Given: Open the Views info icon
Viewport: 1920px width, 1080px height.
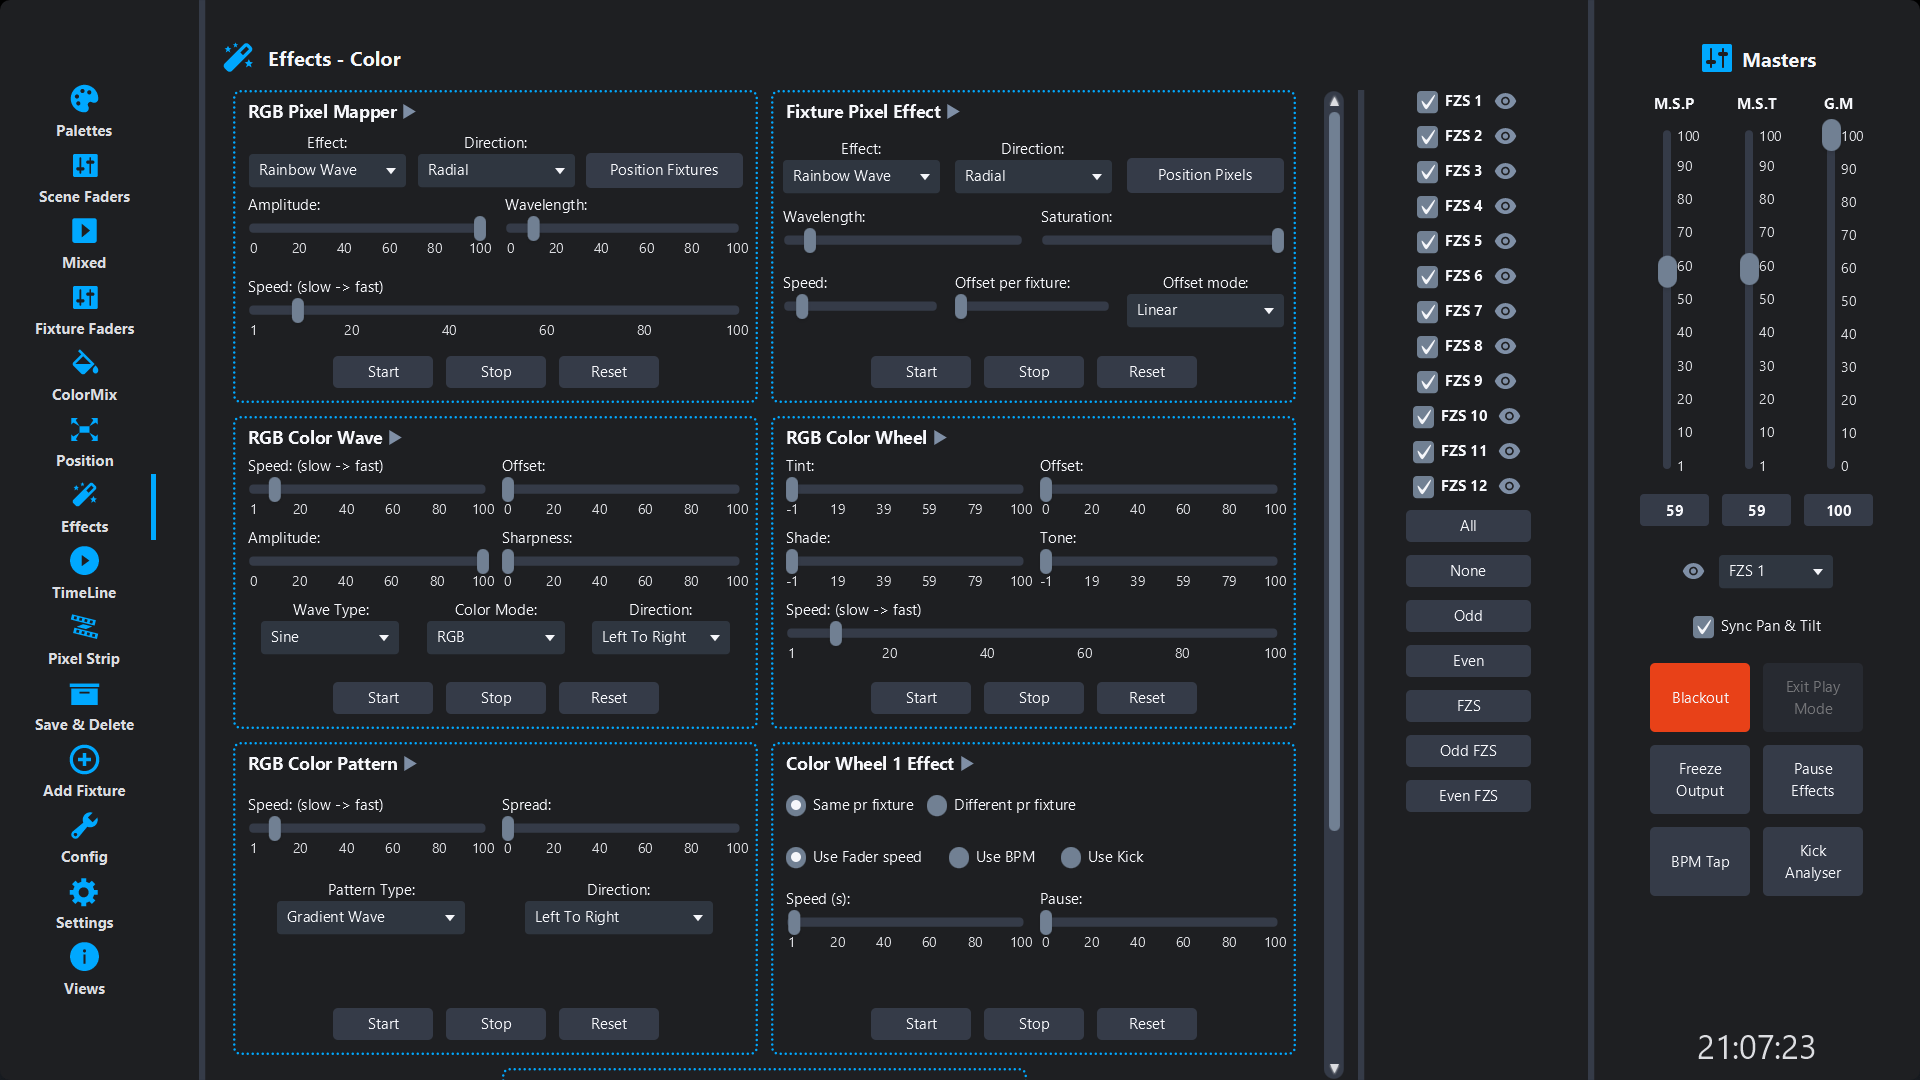Looking at the screenshot, I should [x=84, y=958].
